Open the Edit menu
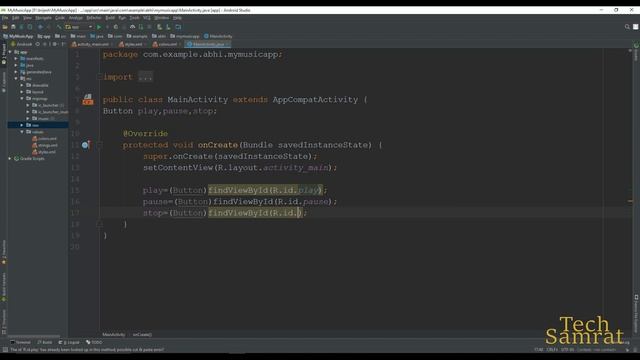 coord(16,18)
